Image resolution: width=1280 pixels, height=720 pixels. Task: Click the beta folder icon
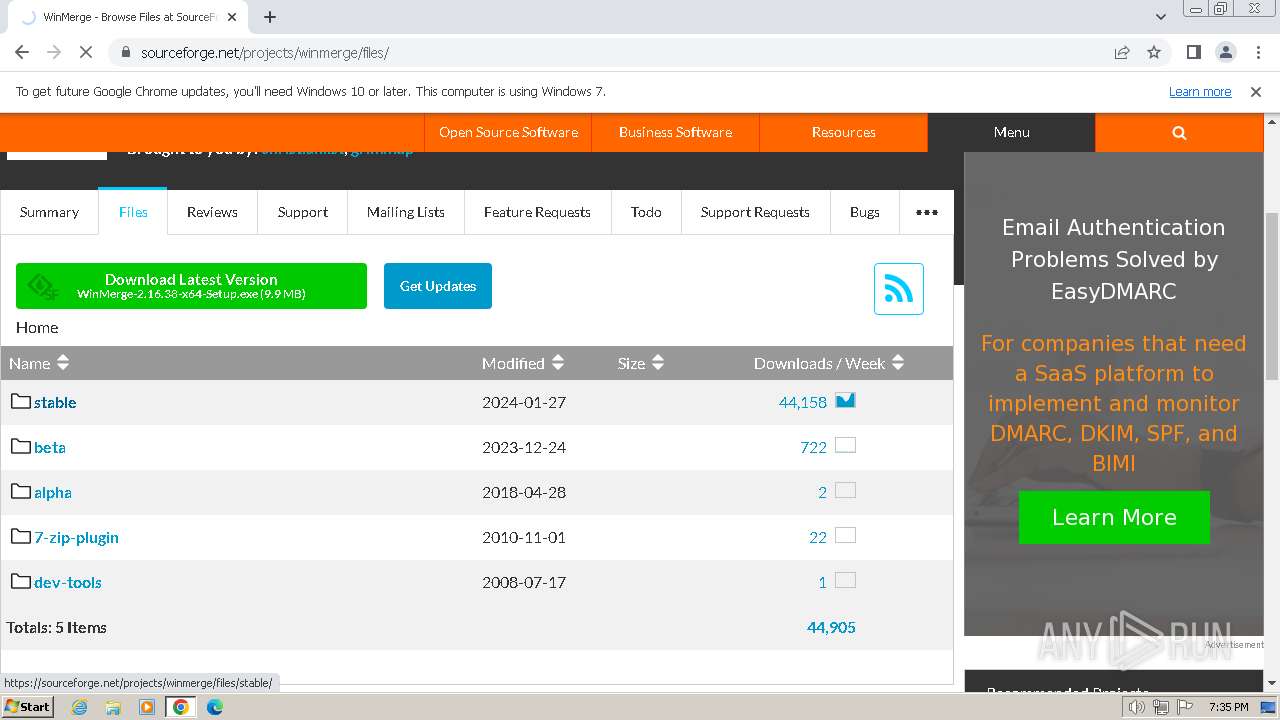pyautogui.click(x=21, y=446)
